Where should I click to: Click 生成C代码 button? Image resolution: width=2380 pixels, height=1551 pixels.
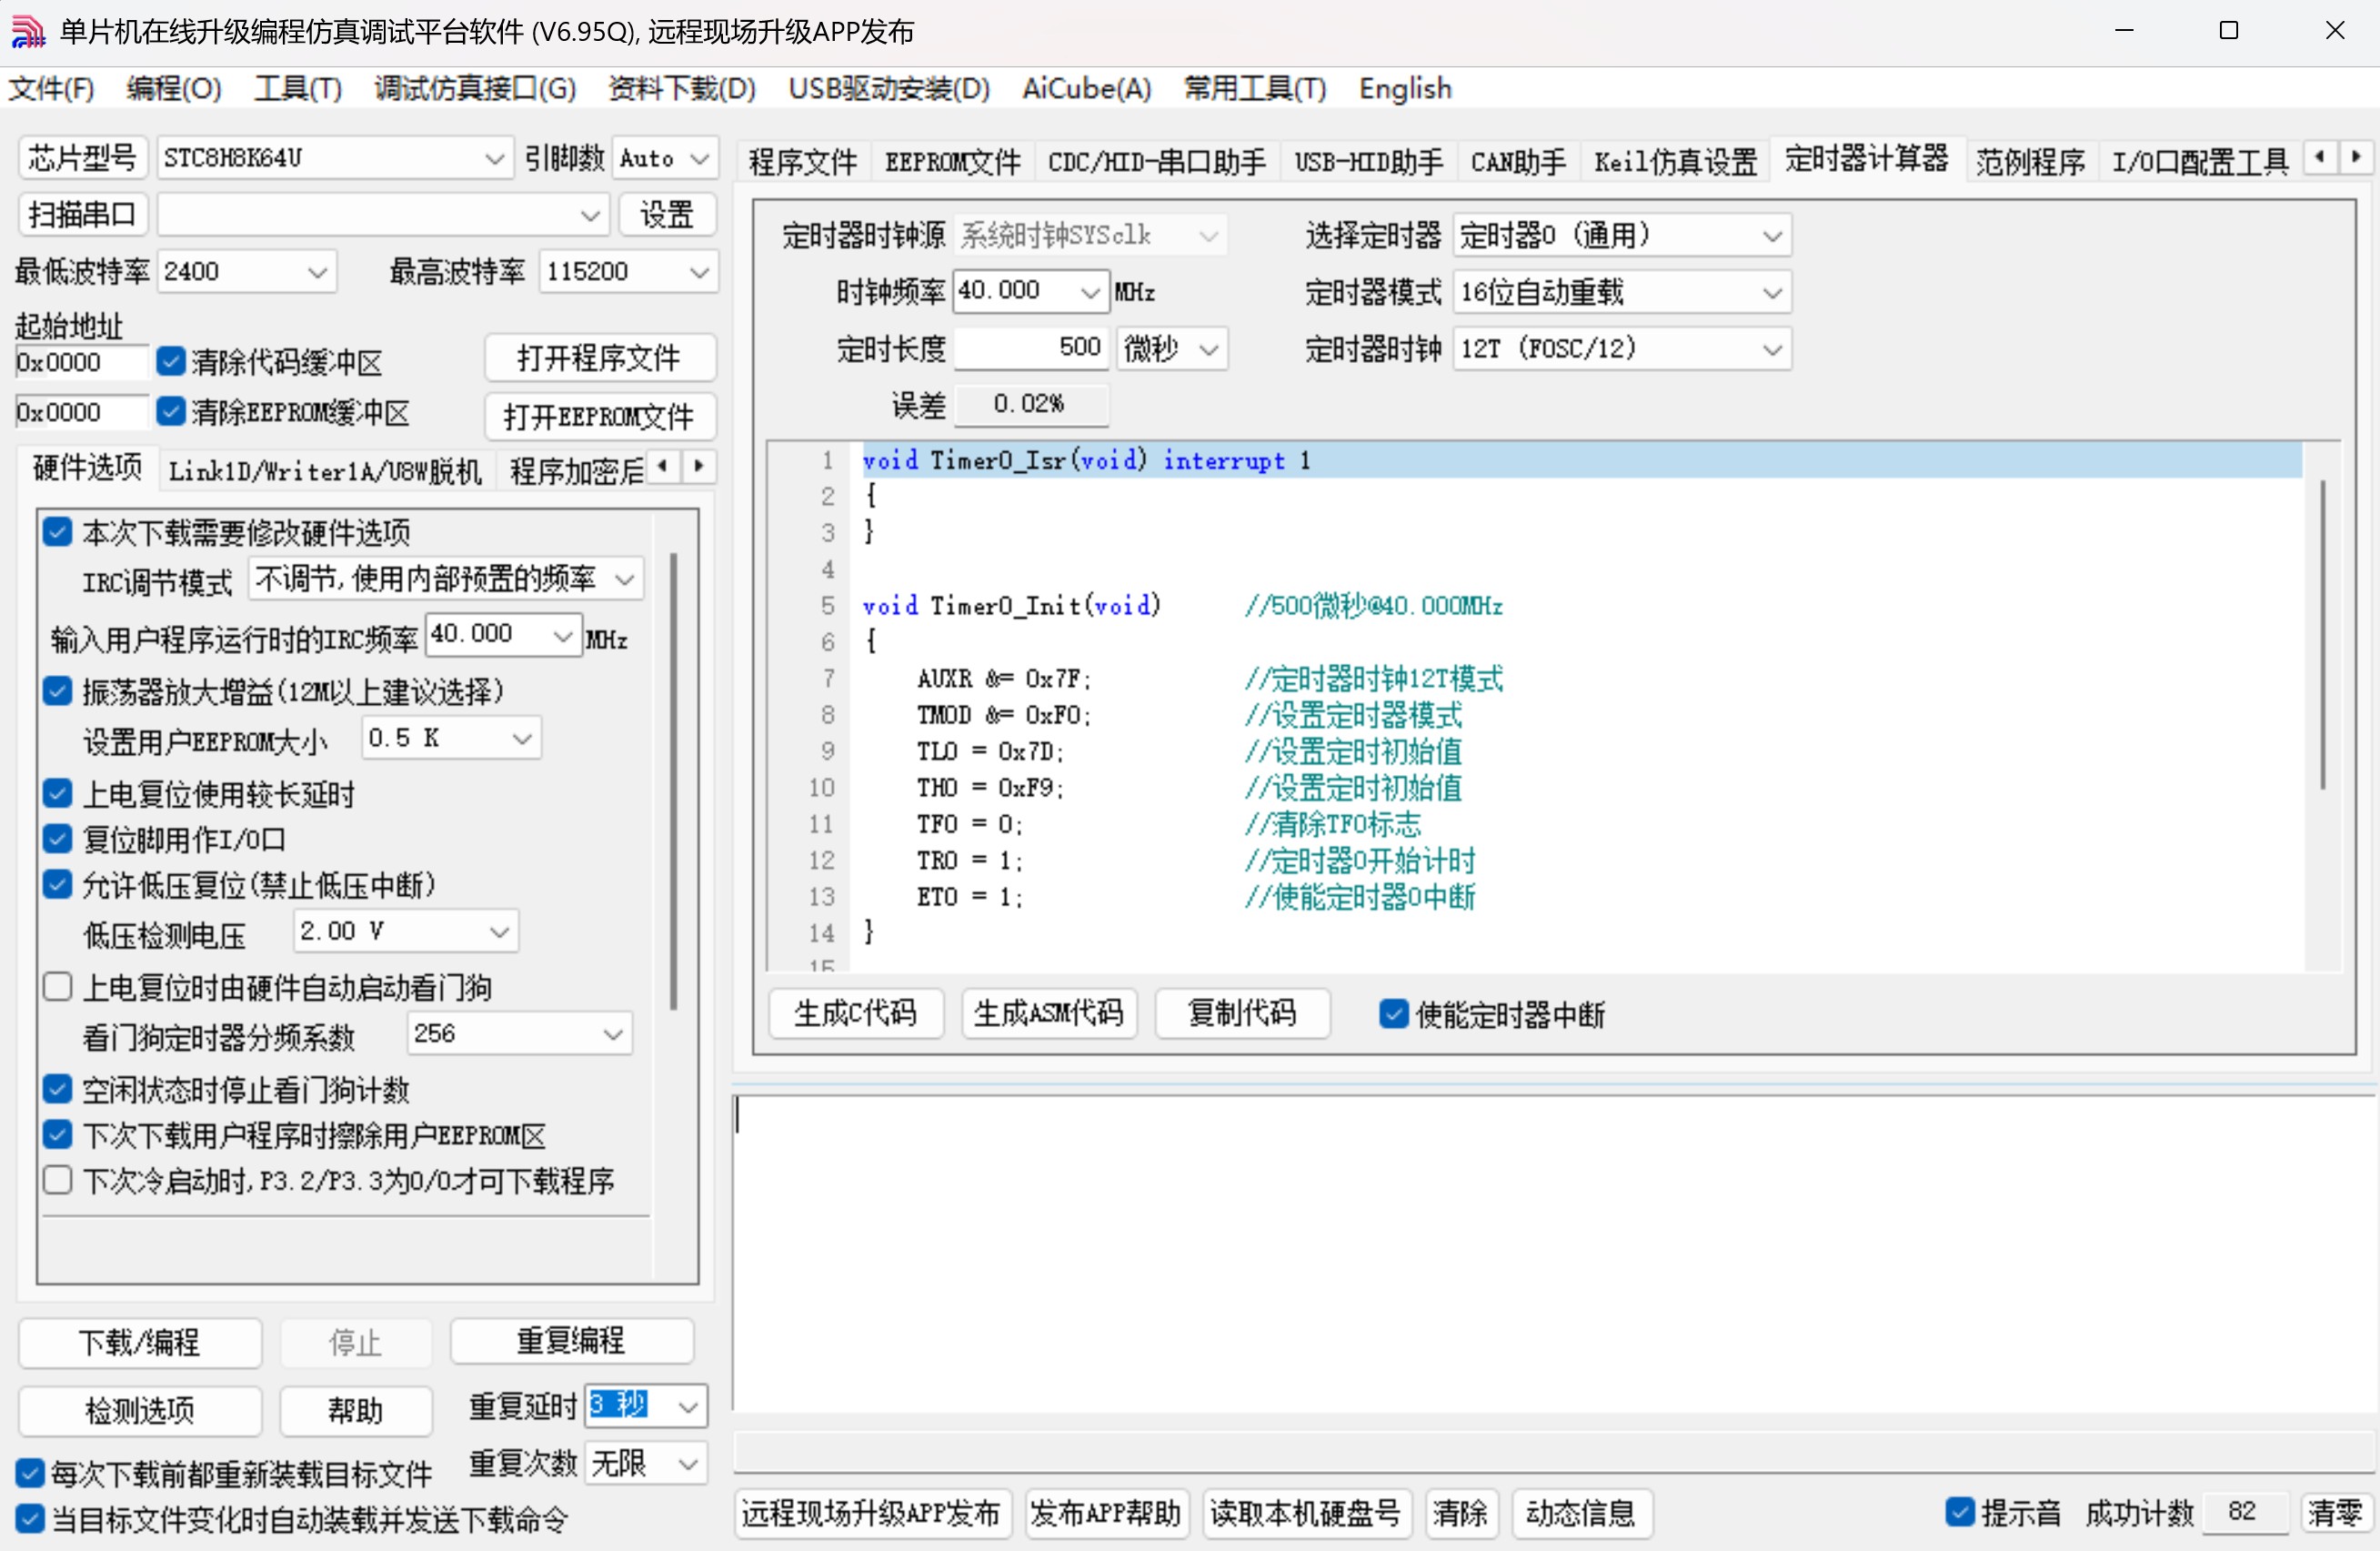coord(855,1013)
